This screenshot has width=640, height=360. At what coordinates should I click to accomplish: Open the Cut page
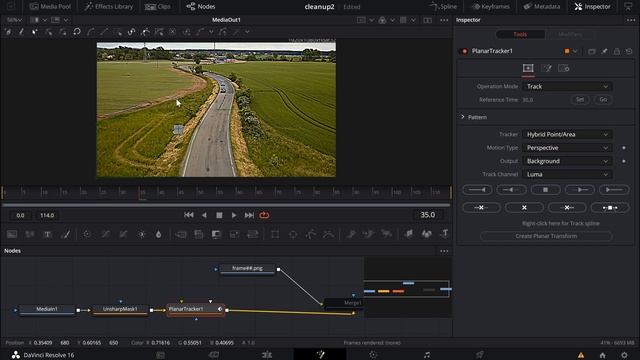tap(213, 355)
